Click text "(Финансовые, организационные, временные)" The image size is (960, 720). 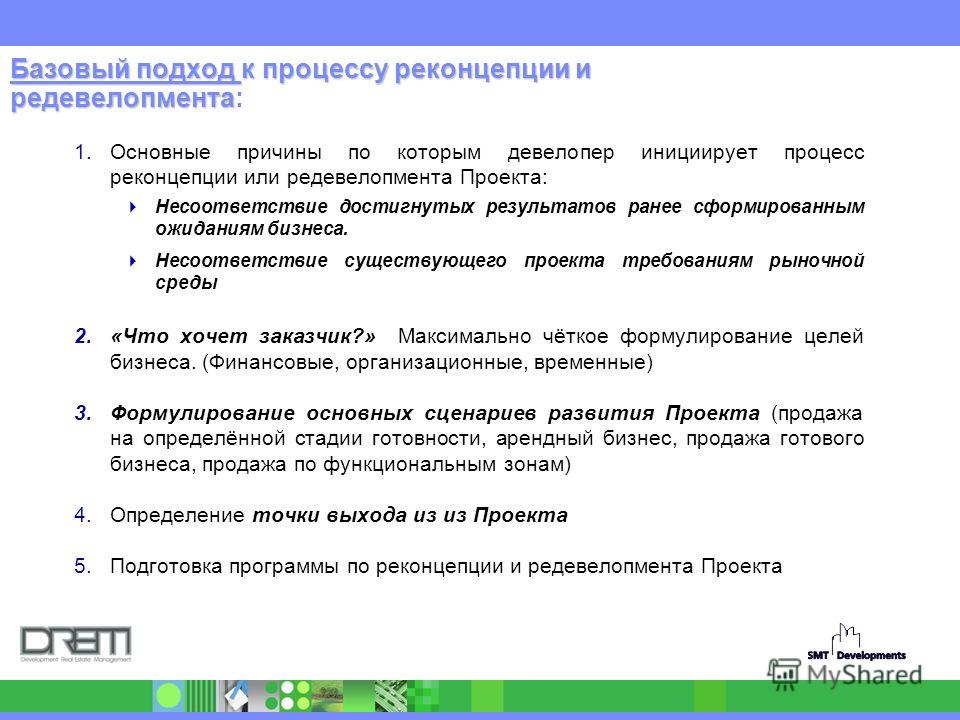pos(427,362)
